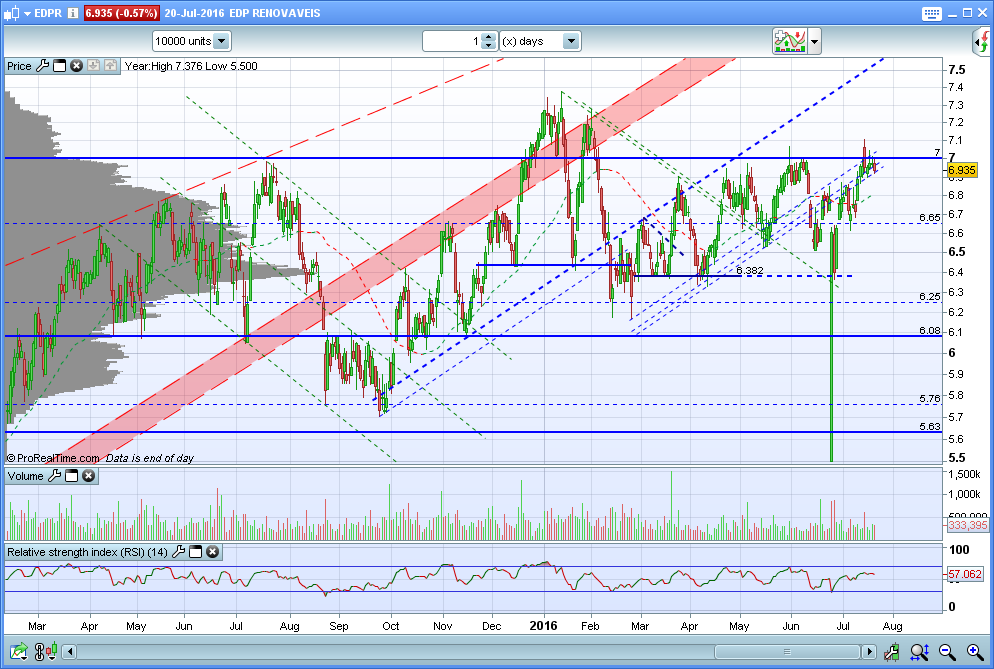The width and height of the screenshot is (994, 669).
Task: Click the 20-Jul-2016 date in title bar
Action: [194, 13]
